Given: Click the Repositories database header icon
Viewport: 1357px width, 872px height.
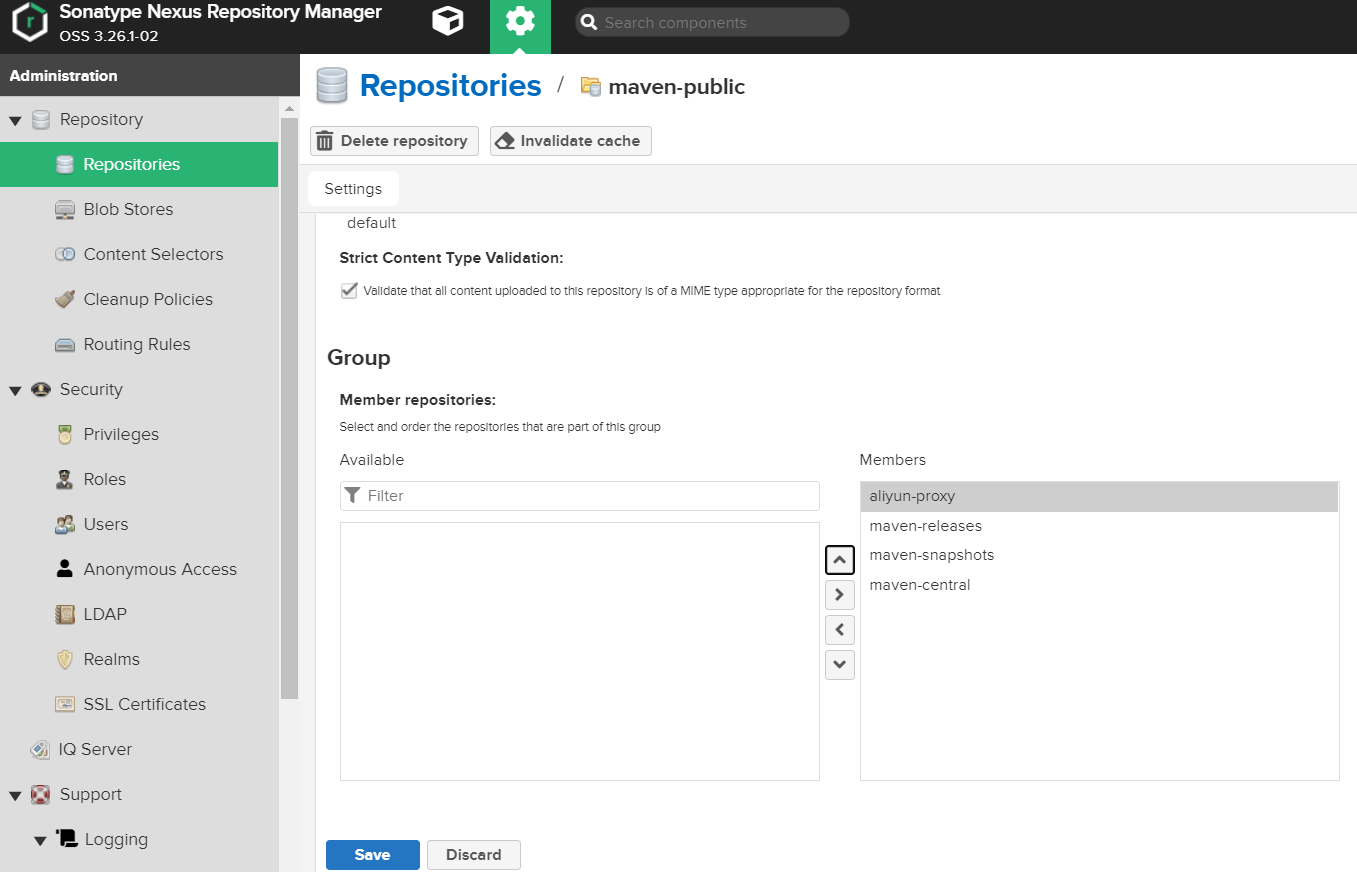Looking at the screenshot, I should click(x=332, y=86).
